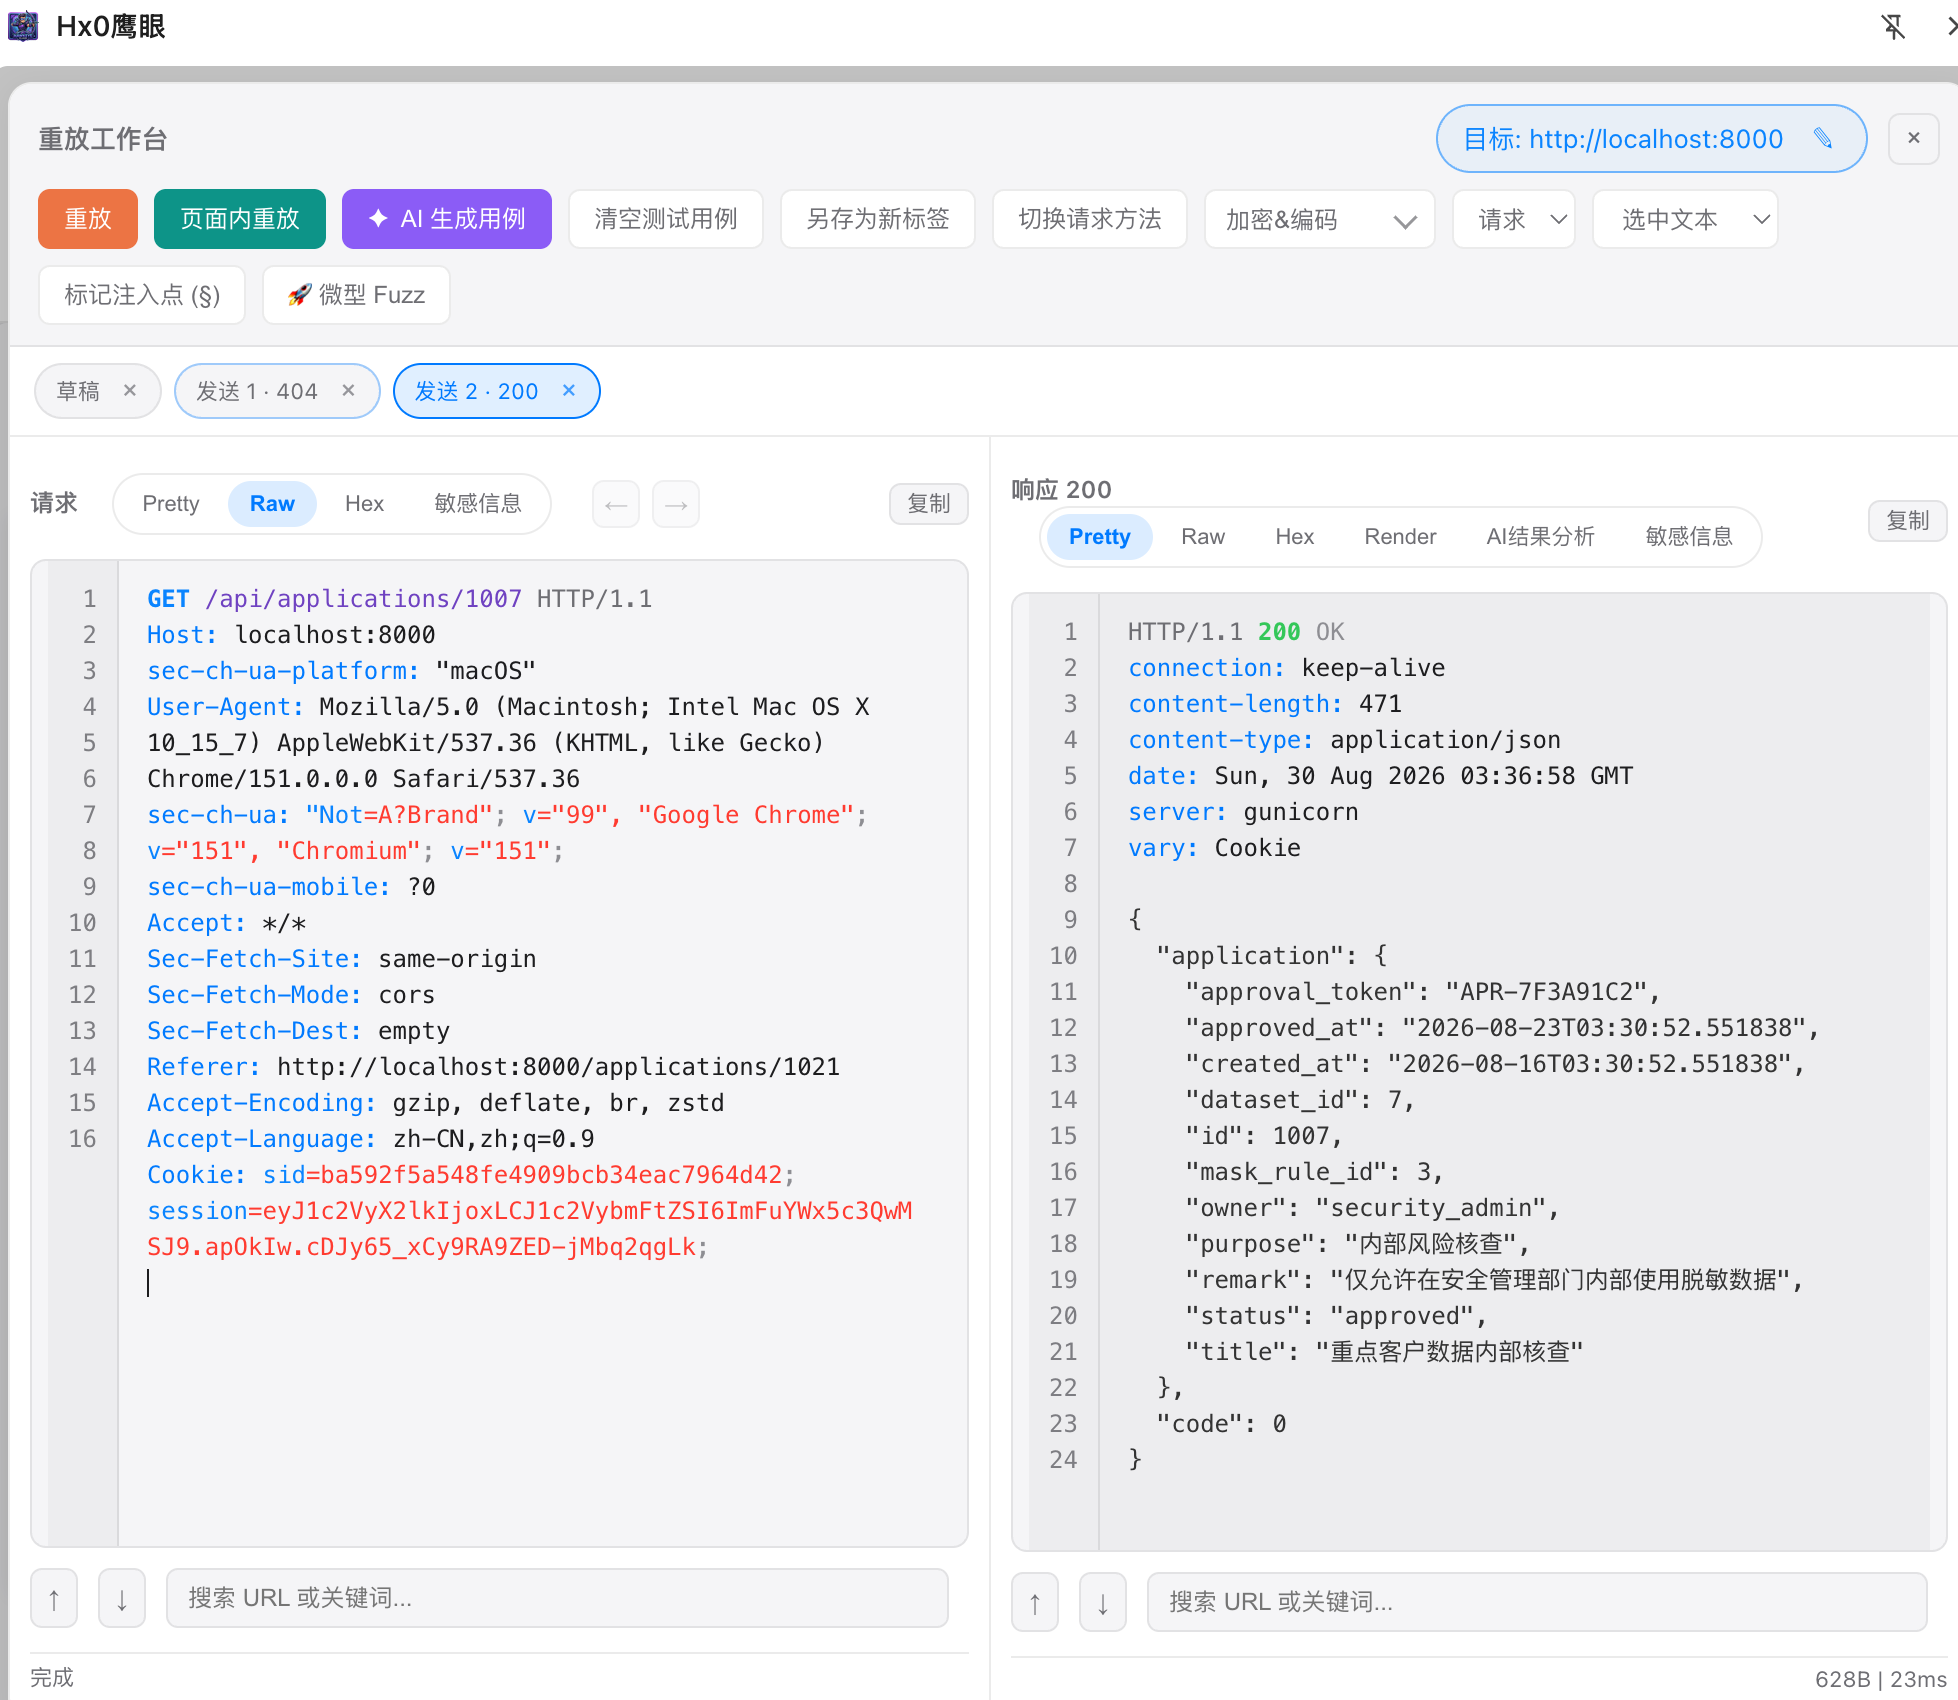Click the down arrow beside the request search box
The image size is (1958, 1700).
[122, 1598]
